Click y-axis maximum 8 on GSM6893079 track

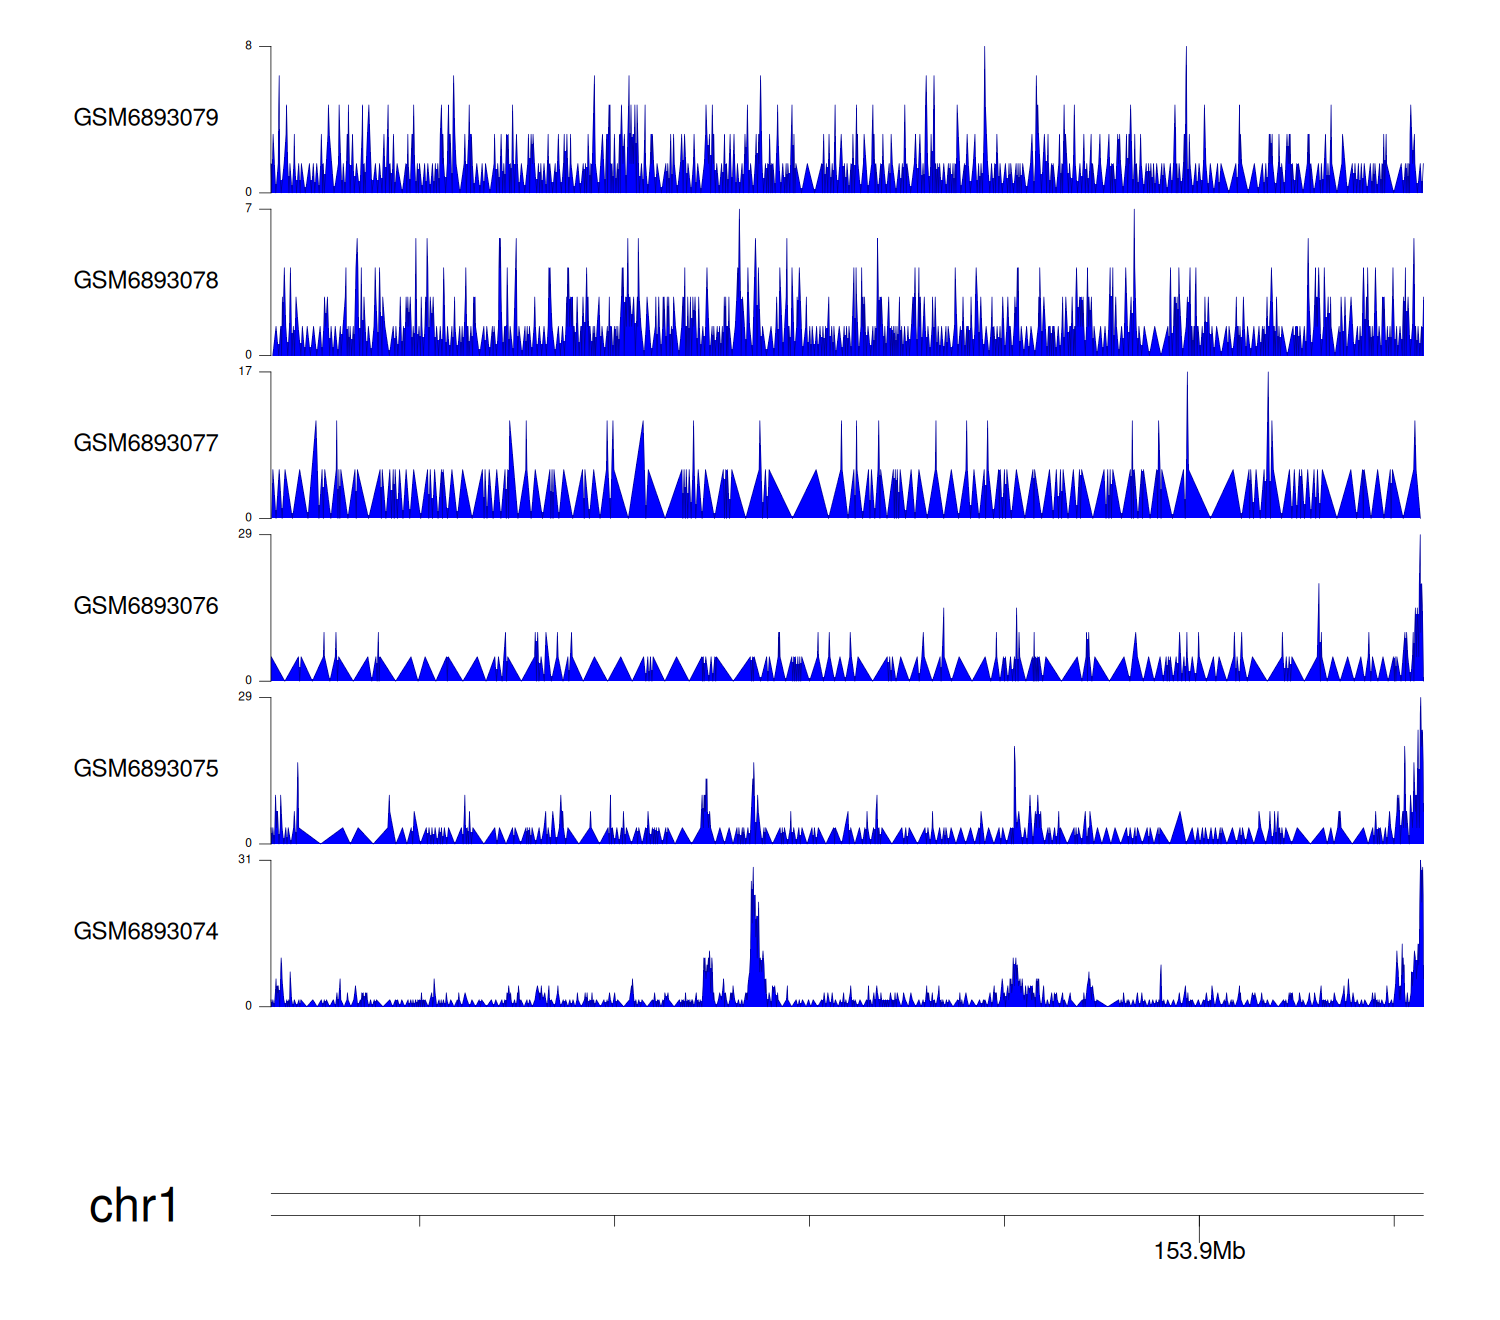point(249,46)
